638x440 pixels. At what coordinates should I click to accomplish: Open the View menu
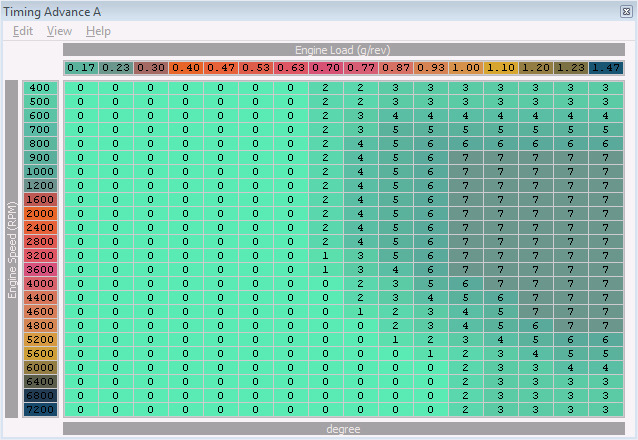[x=59, y=31]
